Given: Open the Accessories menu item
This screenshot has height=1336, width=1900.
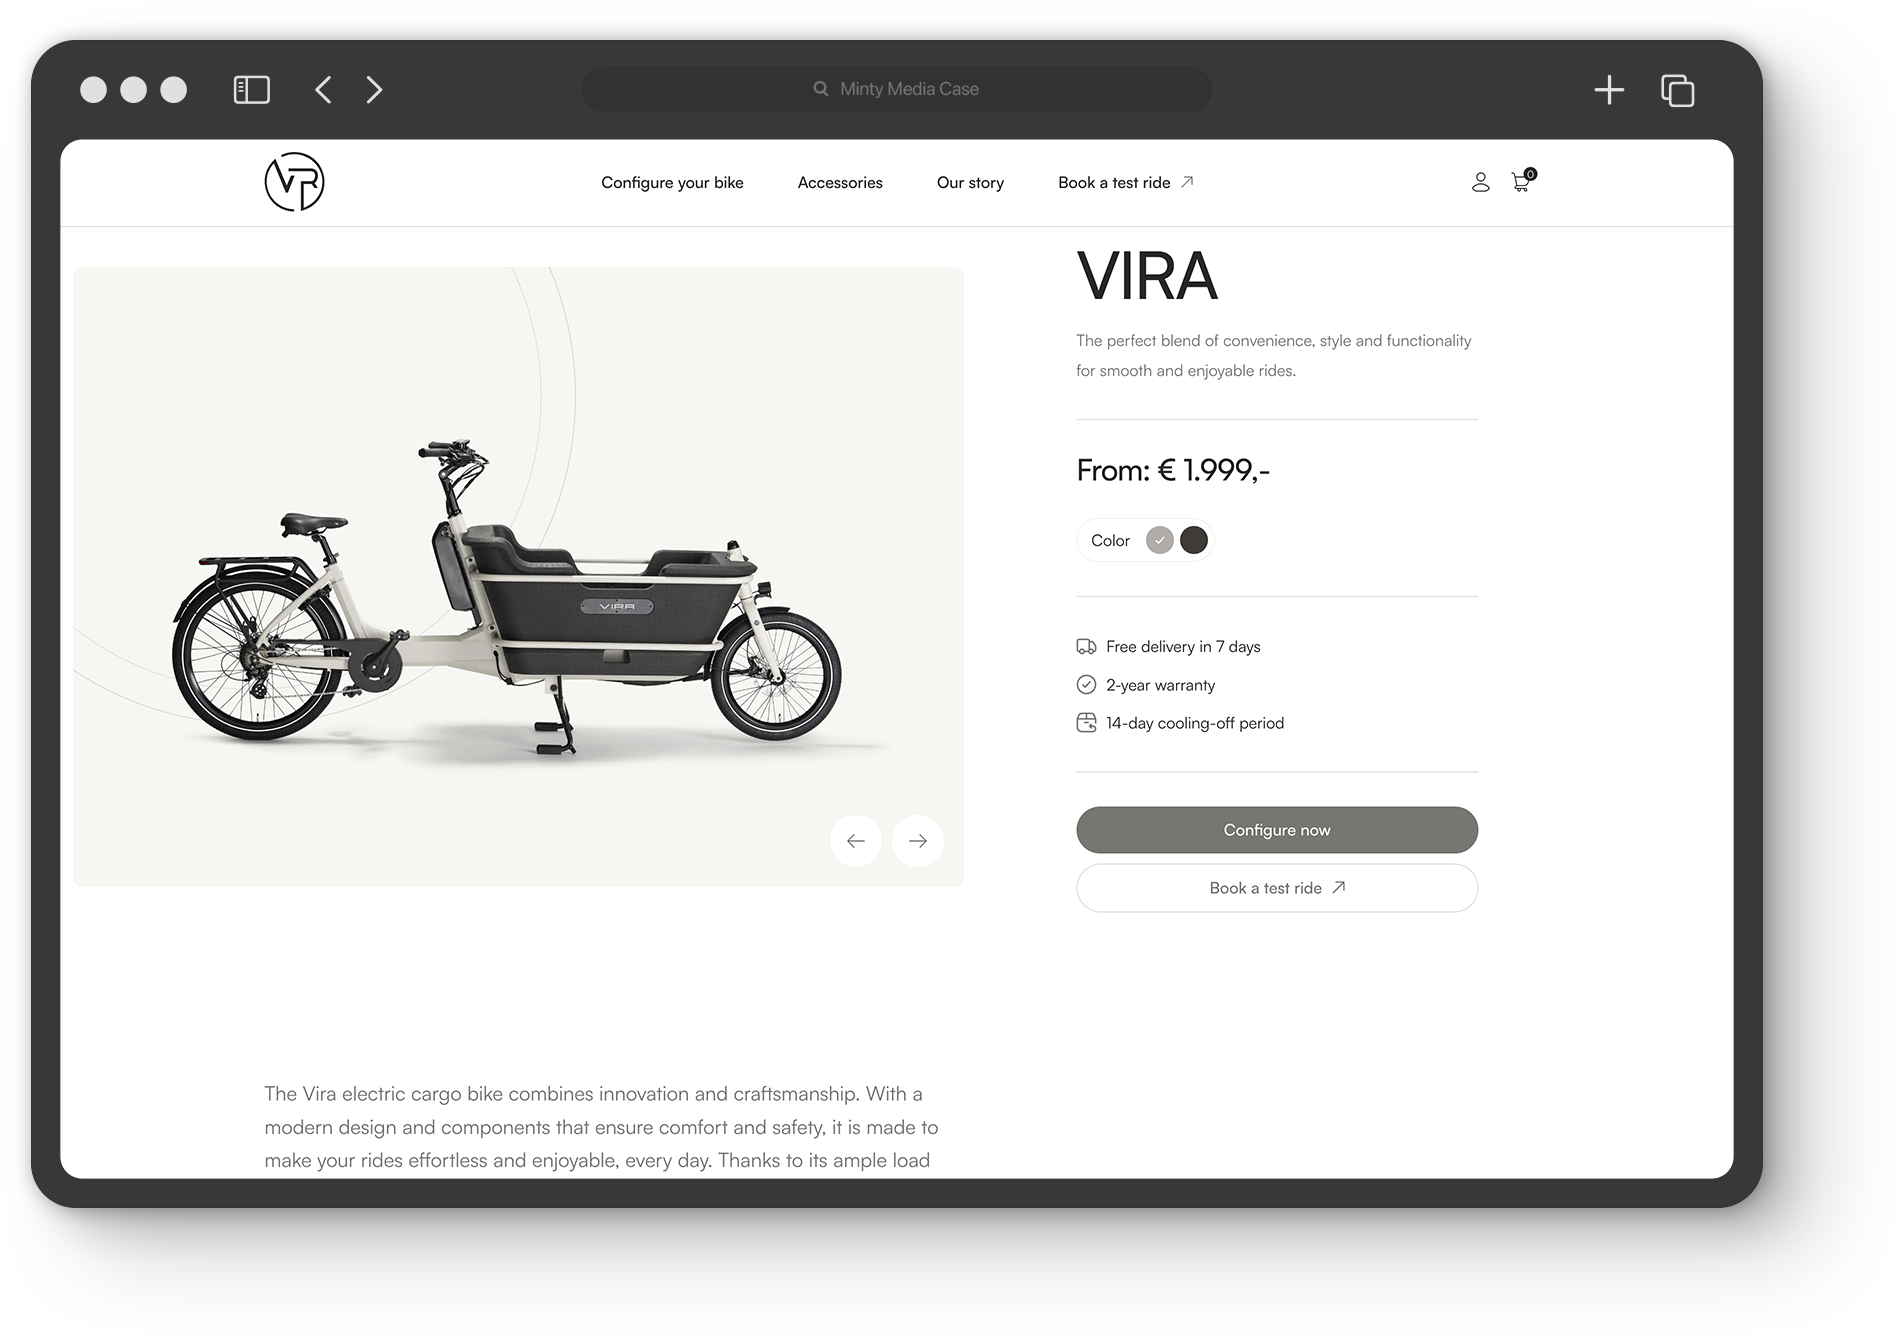Looking at the screenshot, I should click(840, 183).
